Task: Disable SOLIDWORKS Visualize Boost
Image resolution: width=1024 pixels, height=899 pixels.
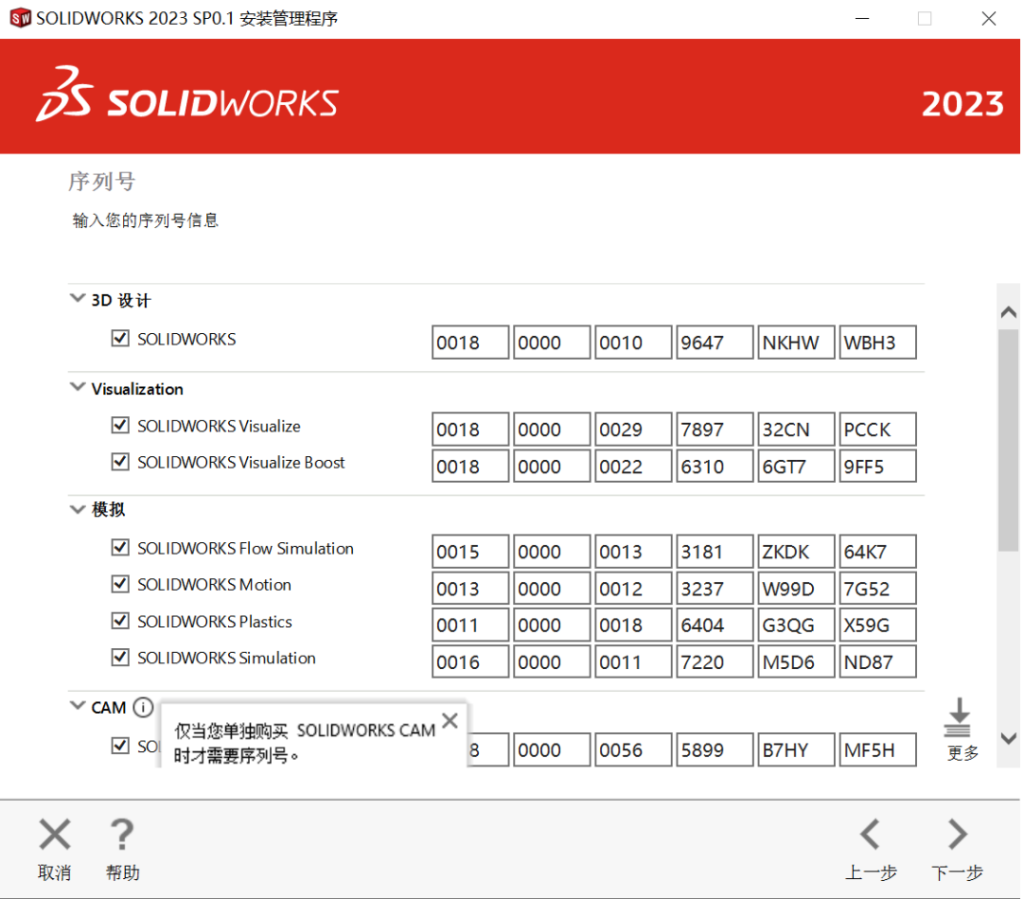Action: [x=120, y=463]
